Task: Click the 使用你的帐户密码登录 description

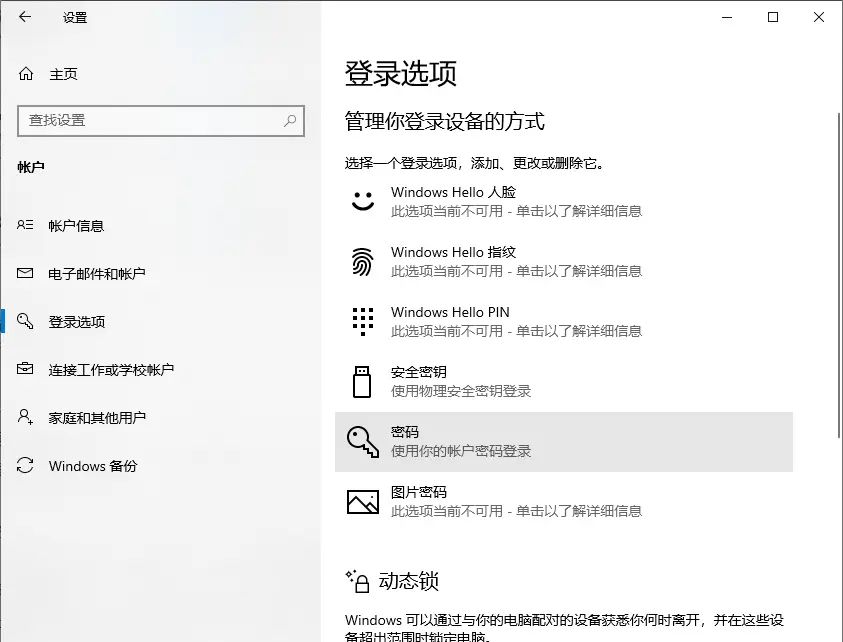Action: pyautogui.click(x=461, y=451)
